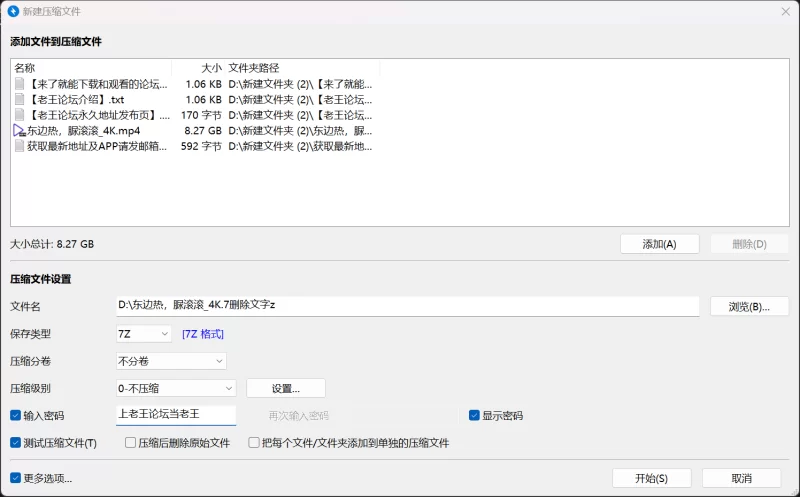The image size is (800, 497).
Task: Click path cell D:\新建文件夹 (2)\获取最新地
Action: click(x=300, y=146)
